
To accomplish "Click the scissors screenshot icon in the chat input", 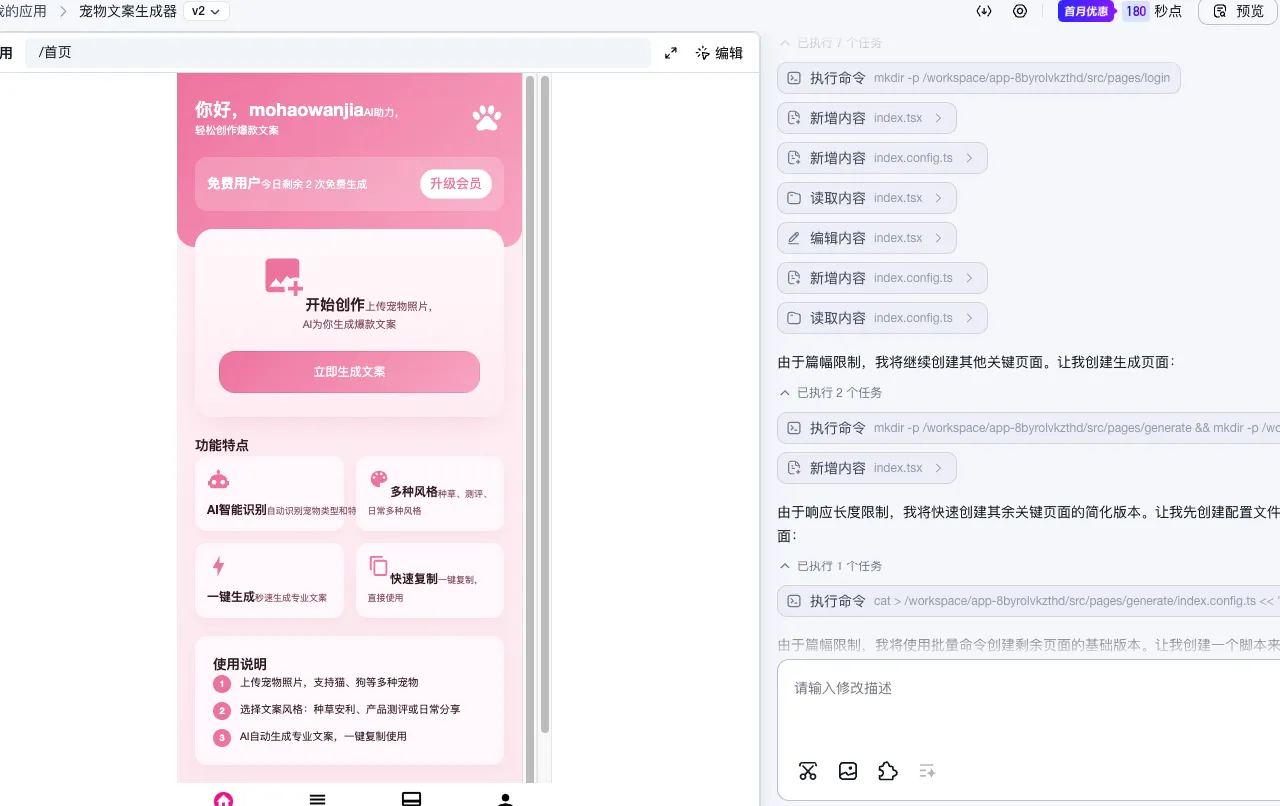I will pyautogui.click(x=808, y=771).
